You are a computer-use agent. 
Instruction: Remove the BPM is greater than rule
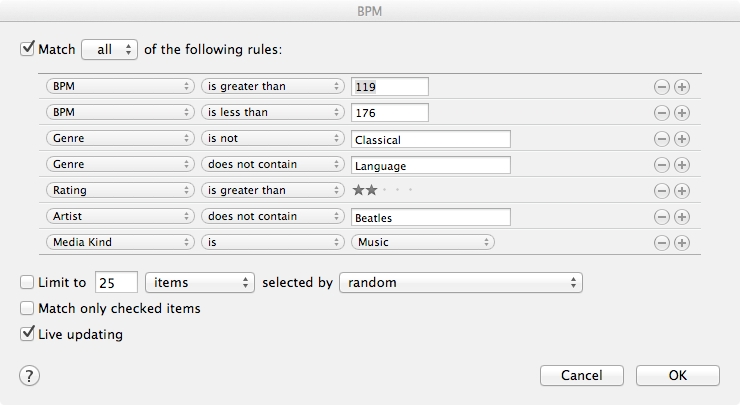pyautogui.click(x=662, y=87)
